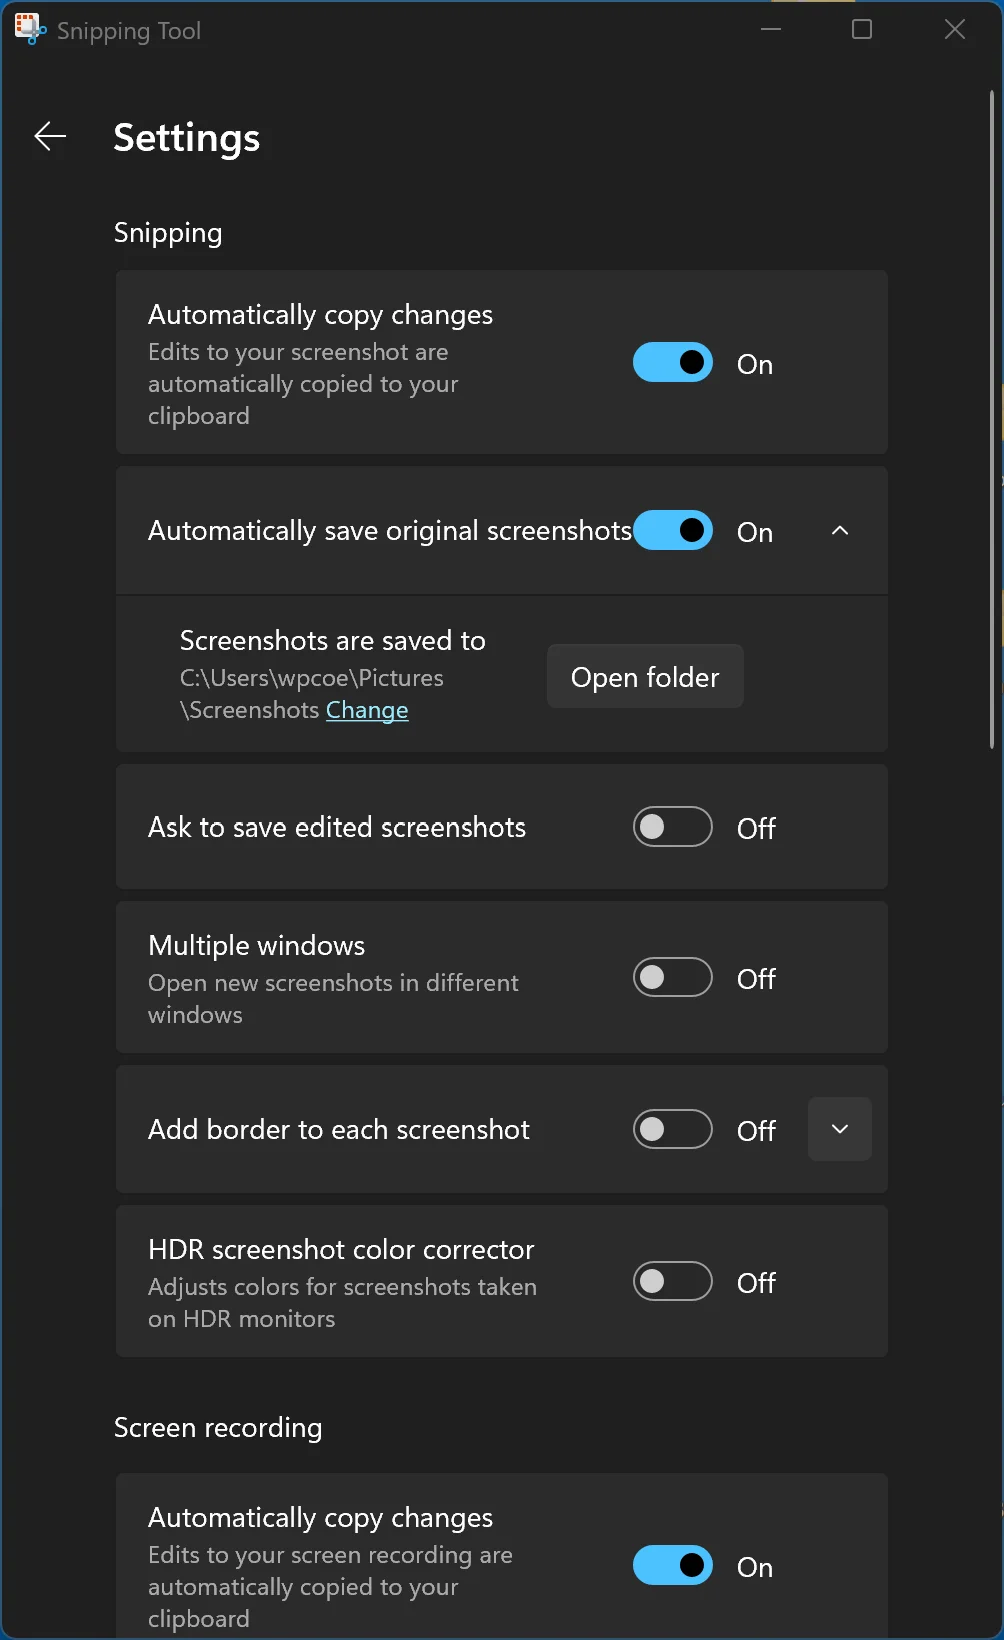Turn on Multiple windows toggle
Screen dimensions: 1004x1640
point(673,977)
